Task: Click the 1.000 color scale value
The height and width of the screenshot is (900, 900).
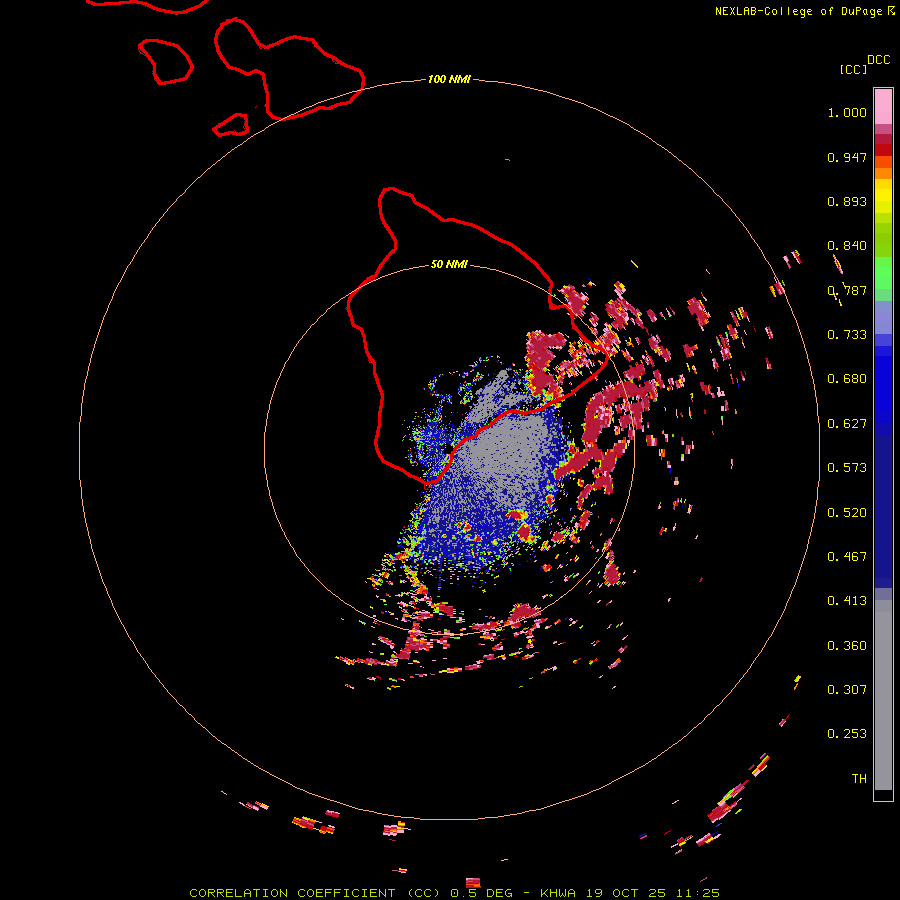Action: coord(847,112)
